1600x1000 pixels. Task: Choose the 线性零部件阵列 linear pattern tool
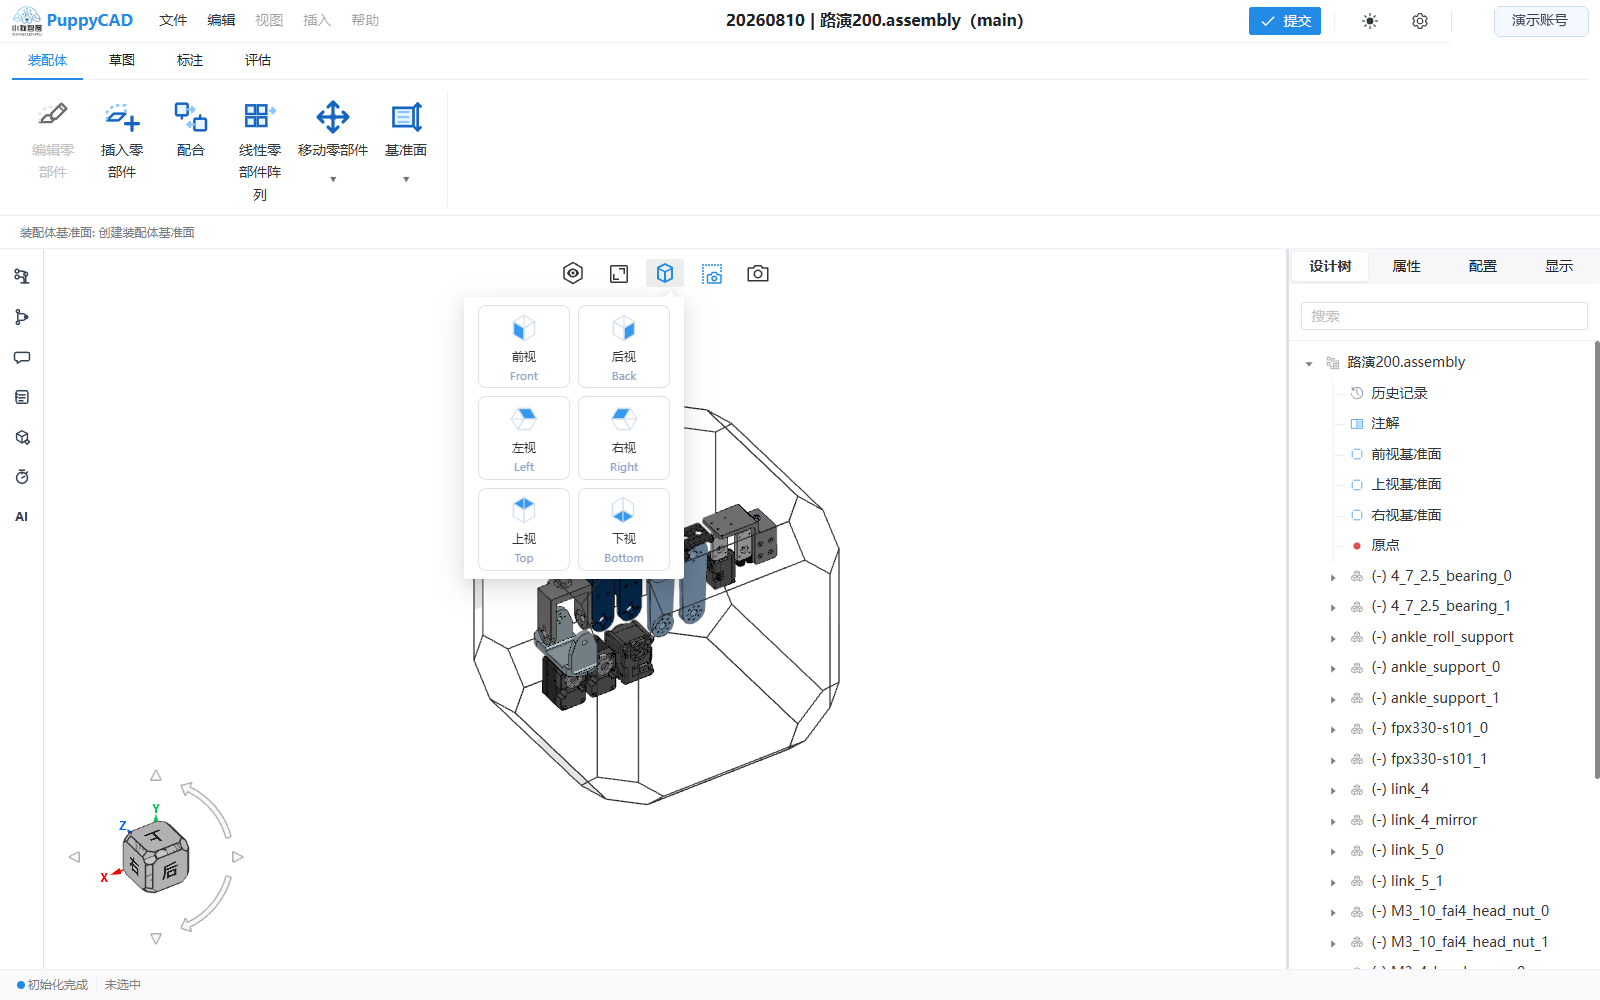pyautogui.click(x=260, y=152)
